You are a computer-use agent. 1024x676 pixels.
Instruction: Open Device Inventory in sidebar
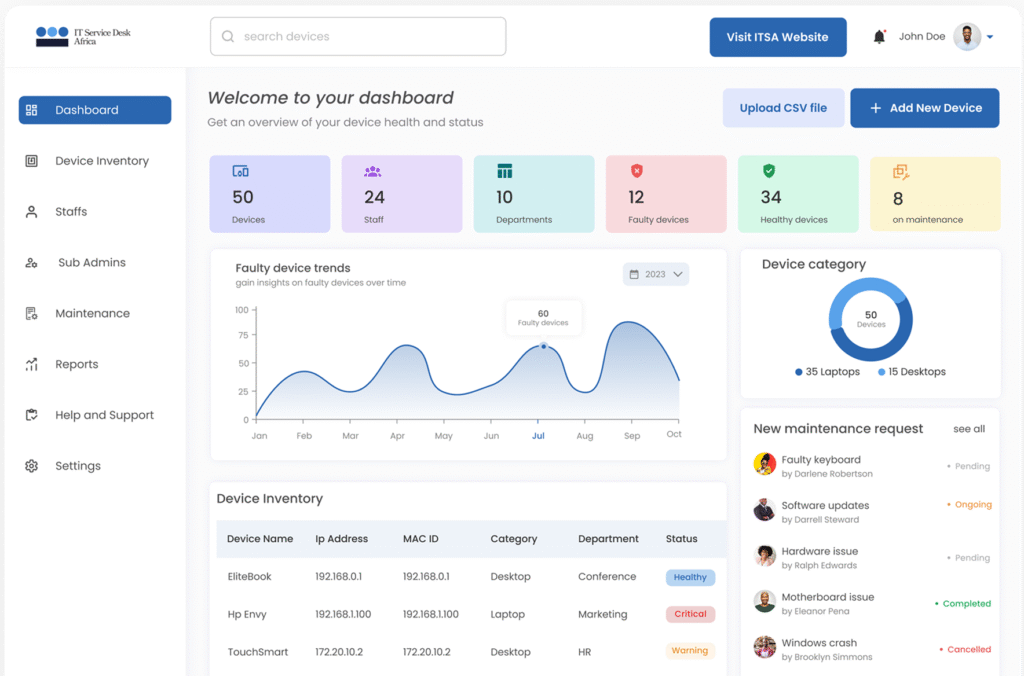coord(101,161)
